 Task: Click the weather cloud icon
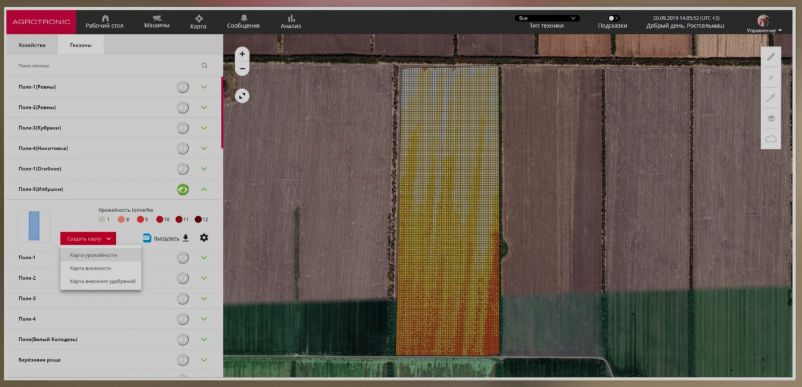771,139
